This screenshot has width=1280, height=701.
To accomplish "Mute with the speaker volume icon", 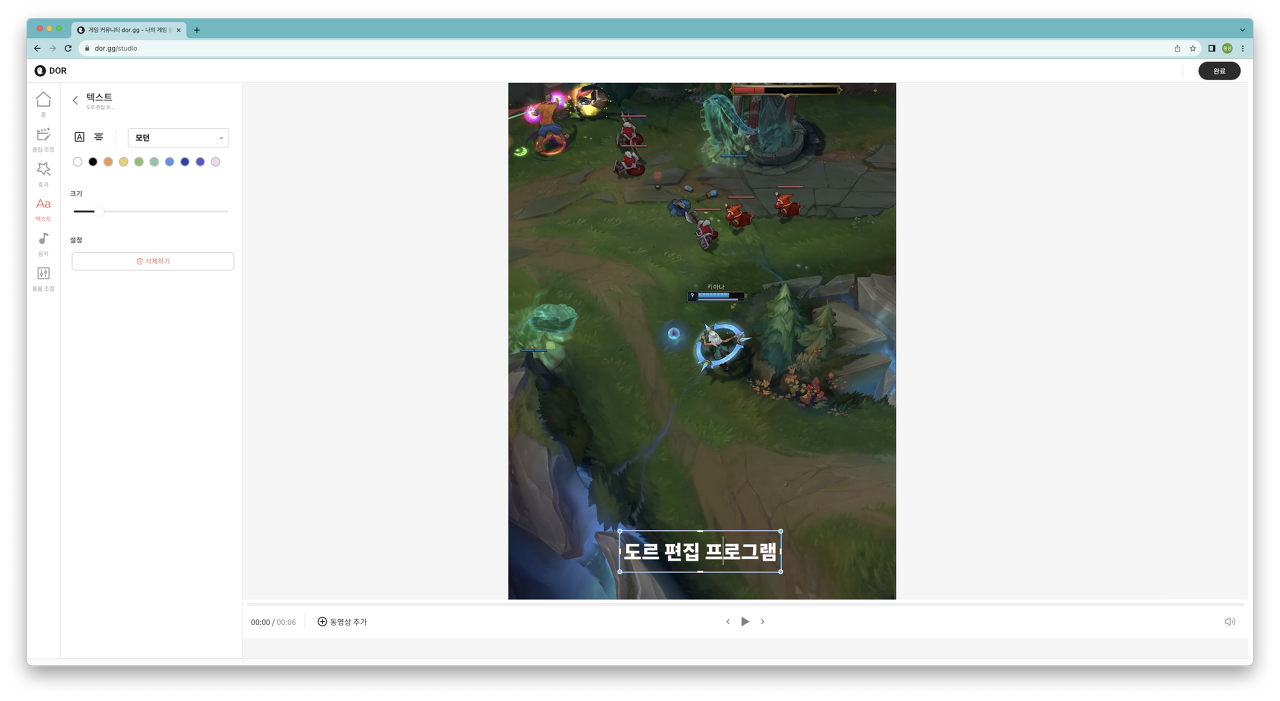I will coord(1230,622).
